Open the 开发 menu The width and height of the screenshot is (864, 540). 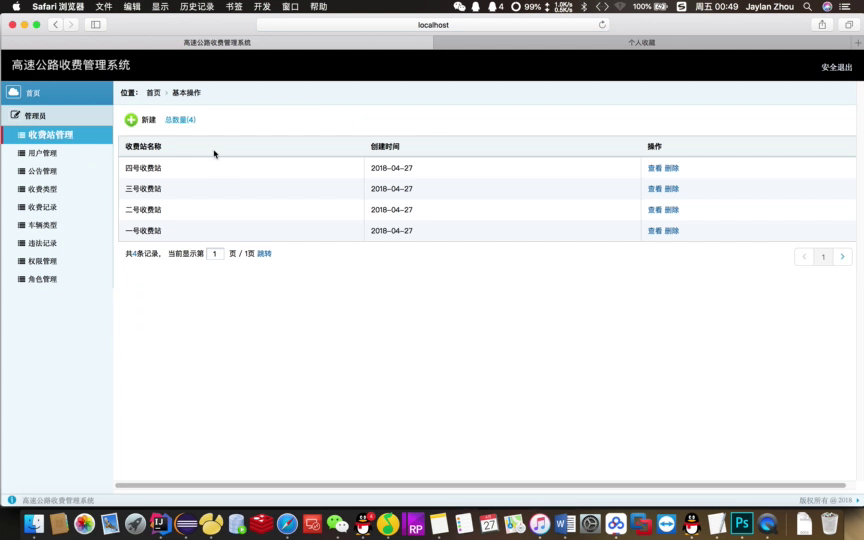tap(262, 7)
